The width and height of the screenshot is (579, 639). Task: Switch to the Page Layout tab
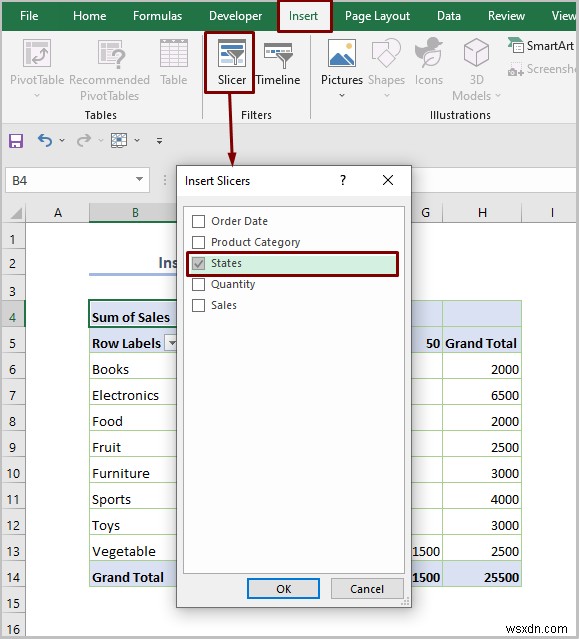(377, 16)
